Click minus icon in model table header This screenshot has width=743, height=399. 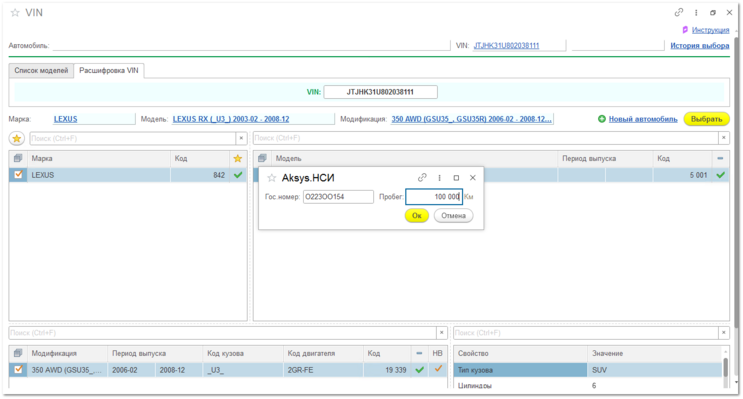pyautogui.click(x=720, y=158)
